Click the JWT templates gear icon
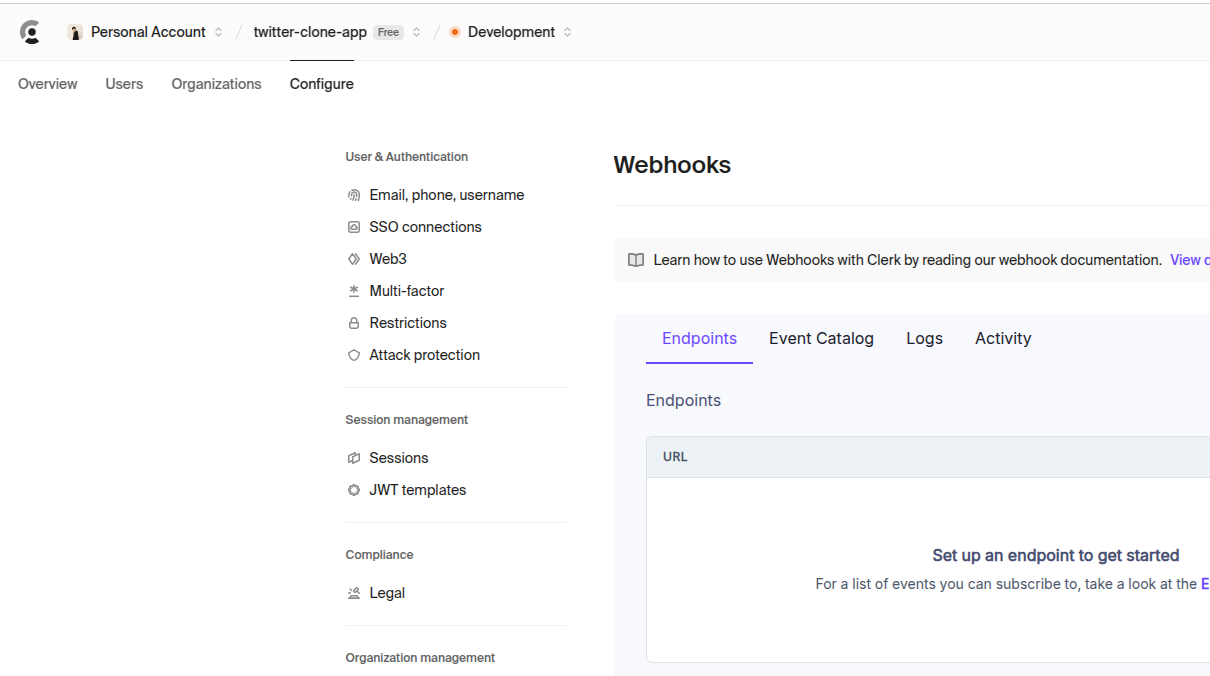This screenshot has width=1210, height=676. click(x=354, y=489)
